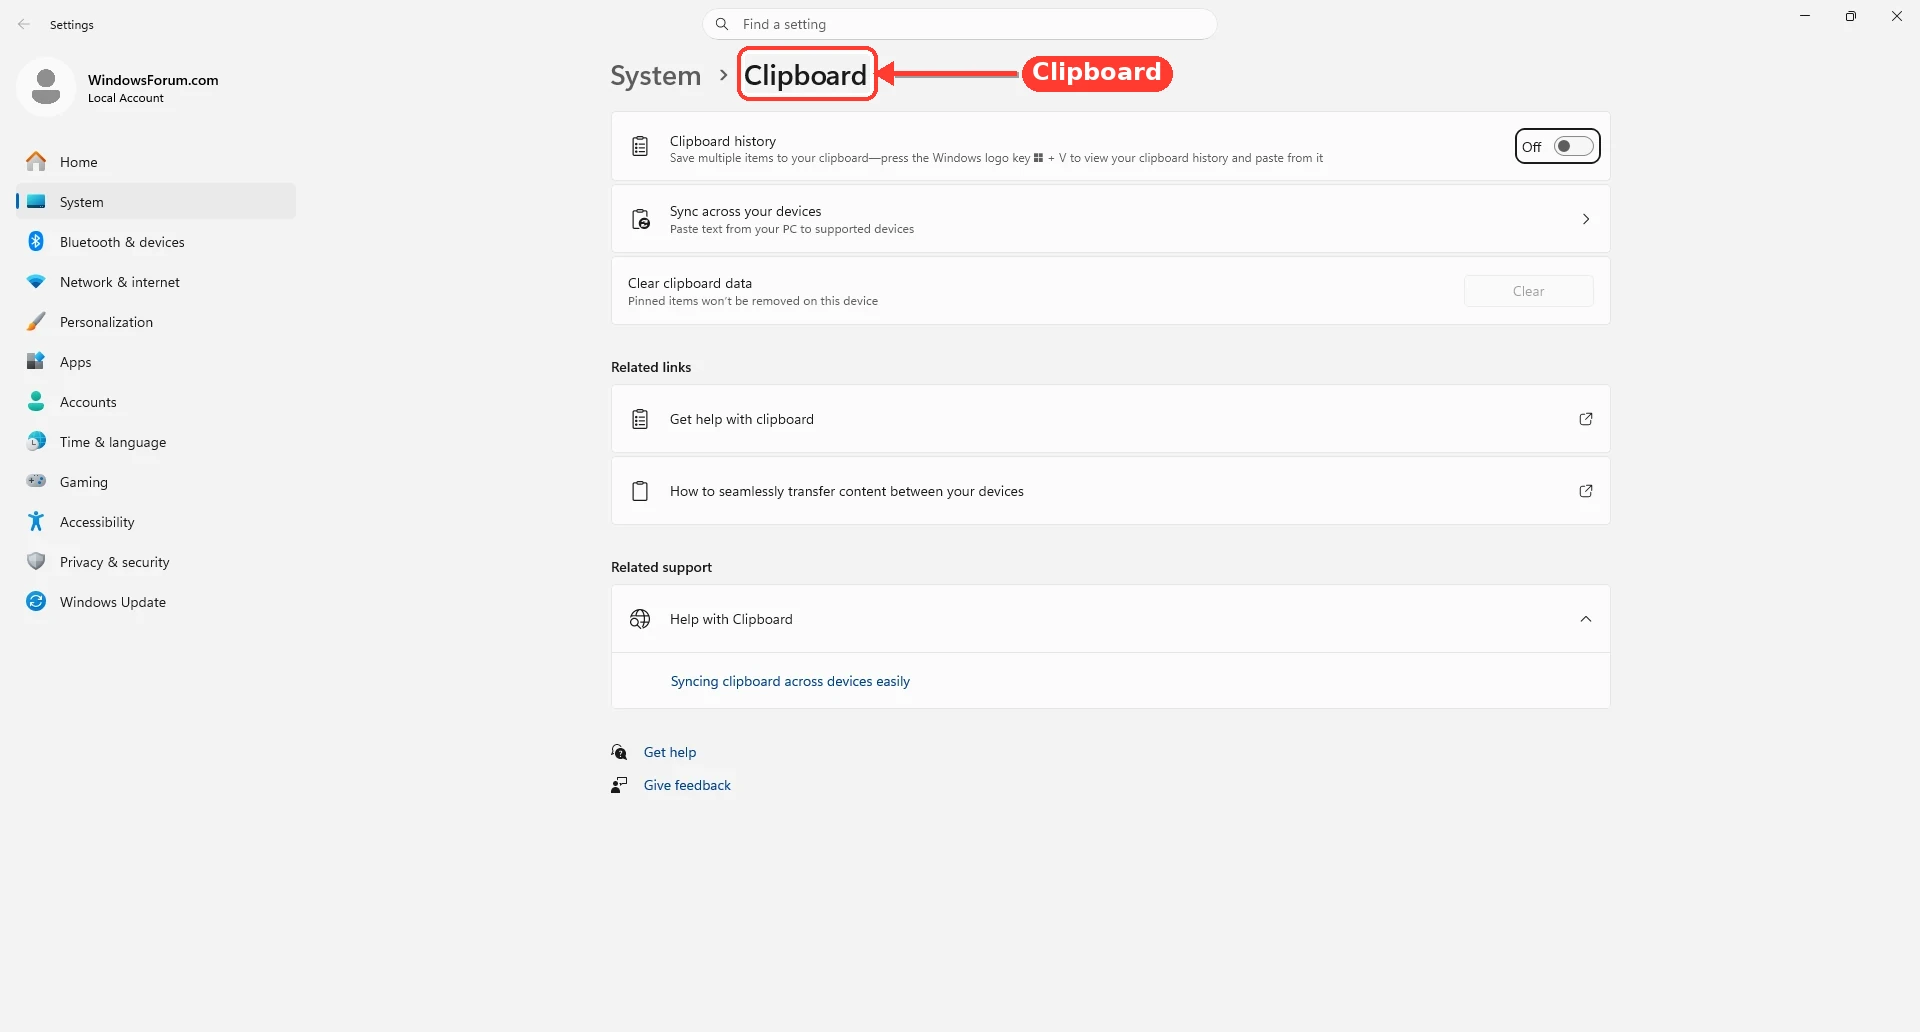This screenshot has height=1032, width=1920.
Task: Select Gaming in the sidebar
Action: (156, 481)
